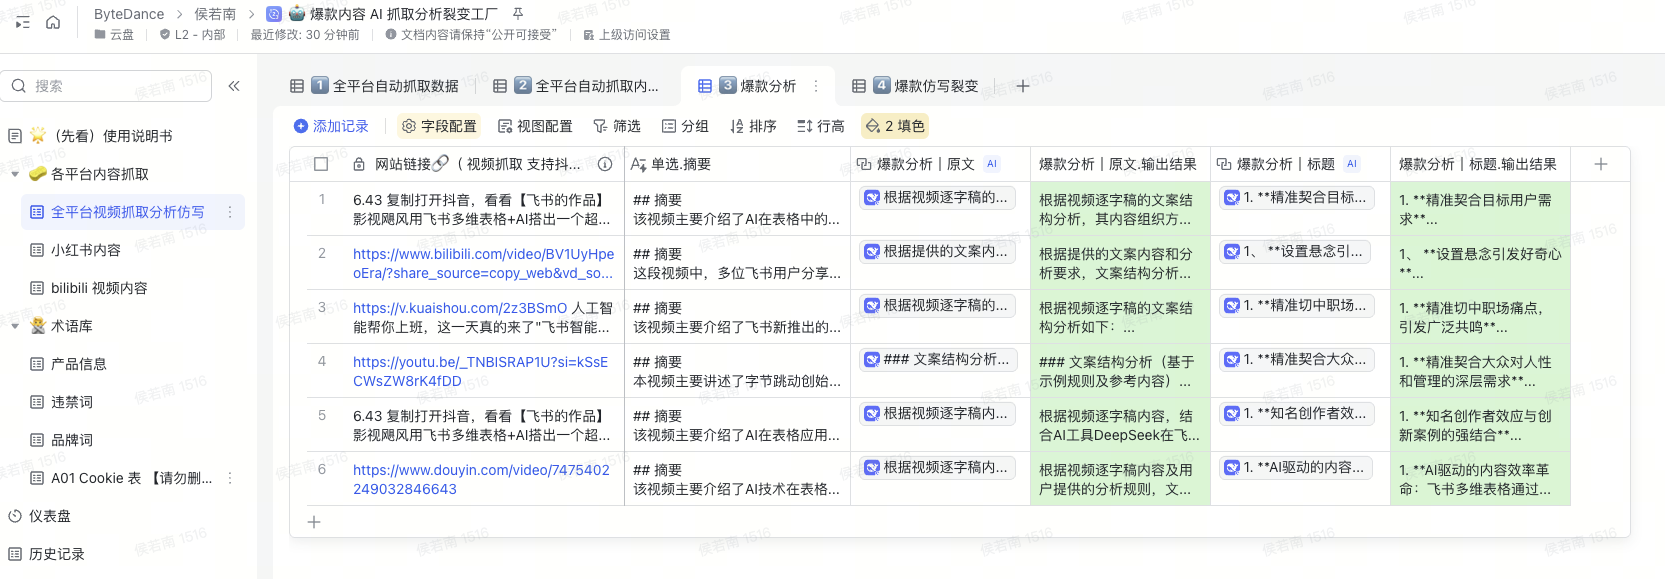Add a new view tab with plus
This screenshot has height=579, width=1665.
coord(1022,86)
